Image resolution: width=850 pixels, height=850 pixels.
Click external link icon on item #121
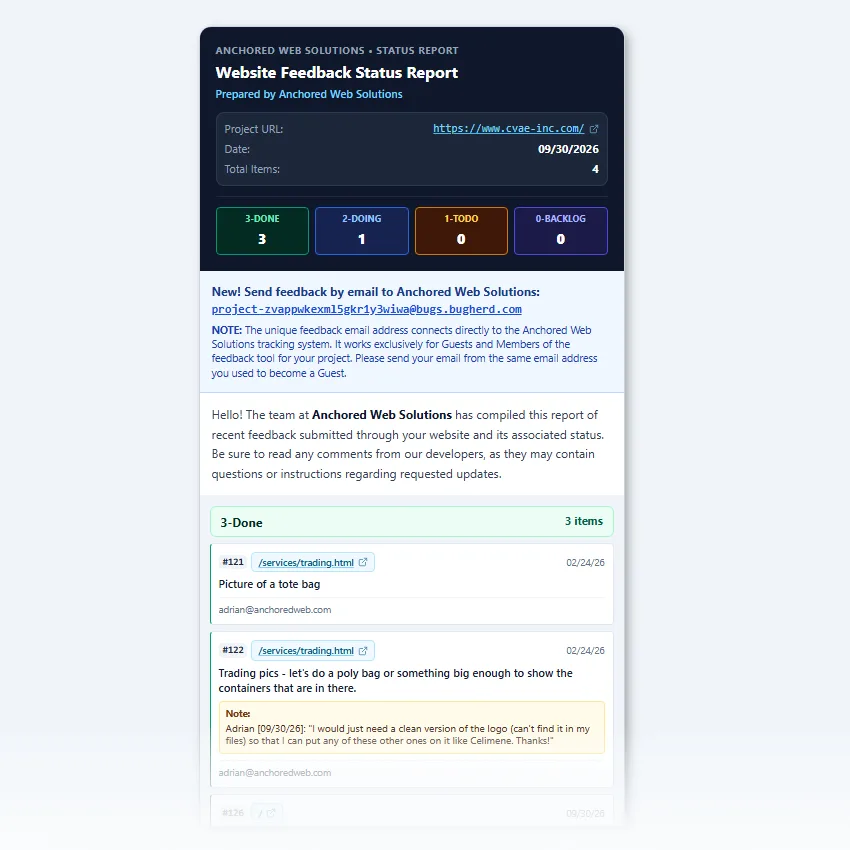pyautogui.click(x=363, y=562)
